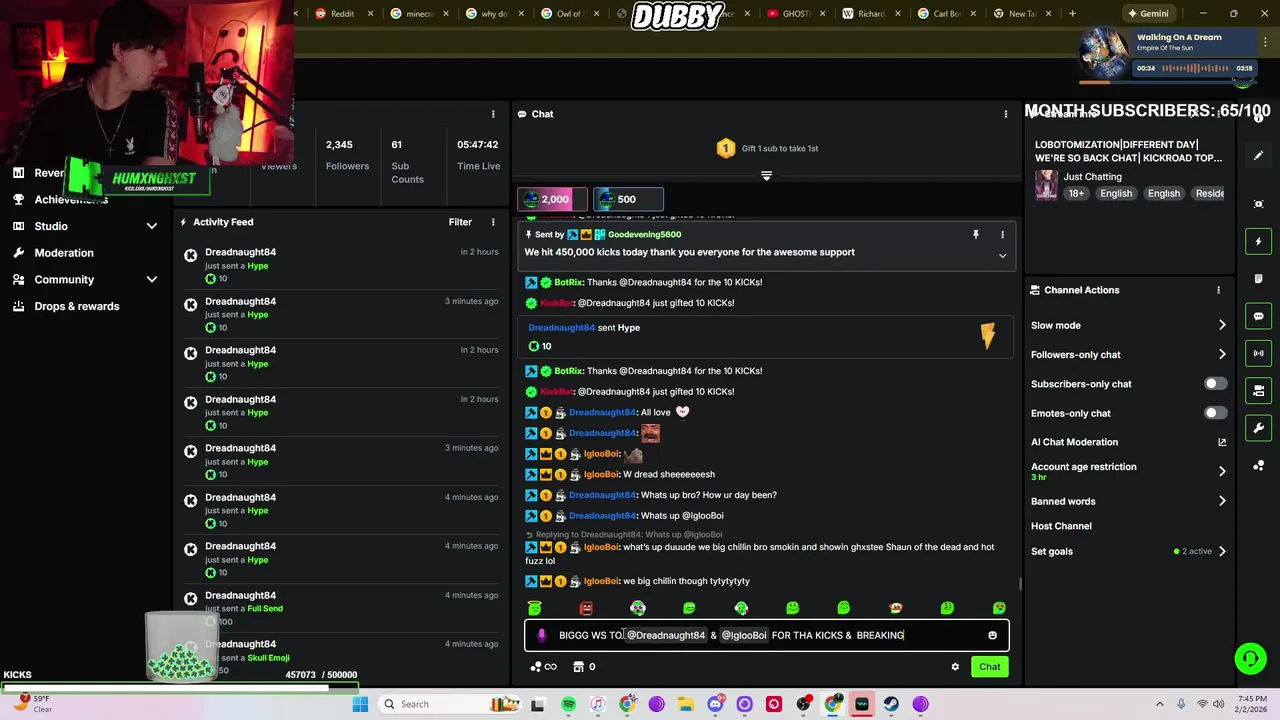Open Gemini button in browser
The image size is (1280, 720).
[x=1147, y=14]
